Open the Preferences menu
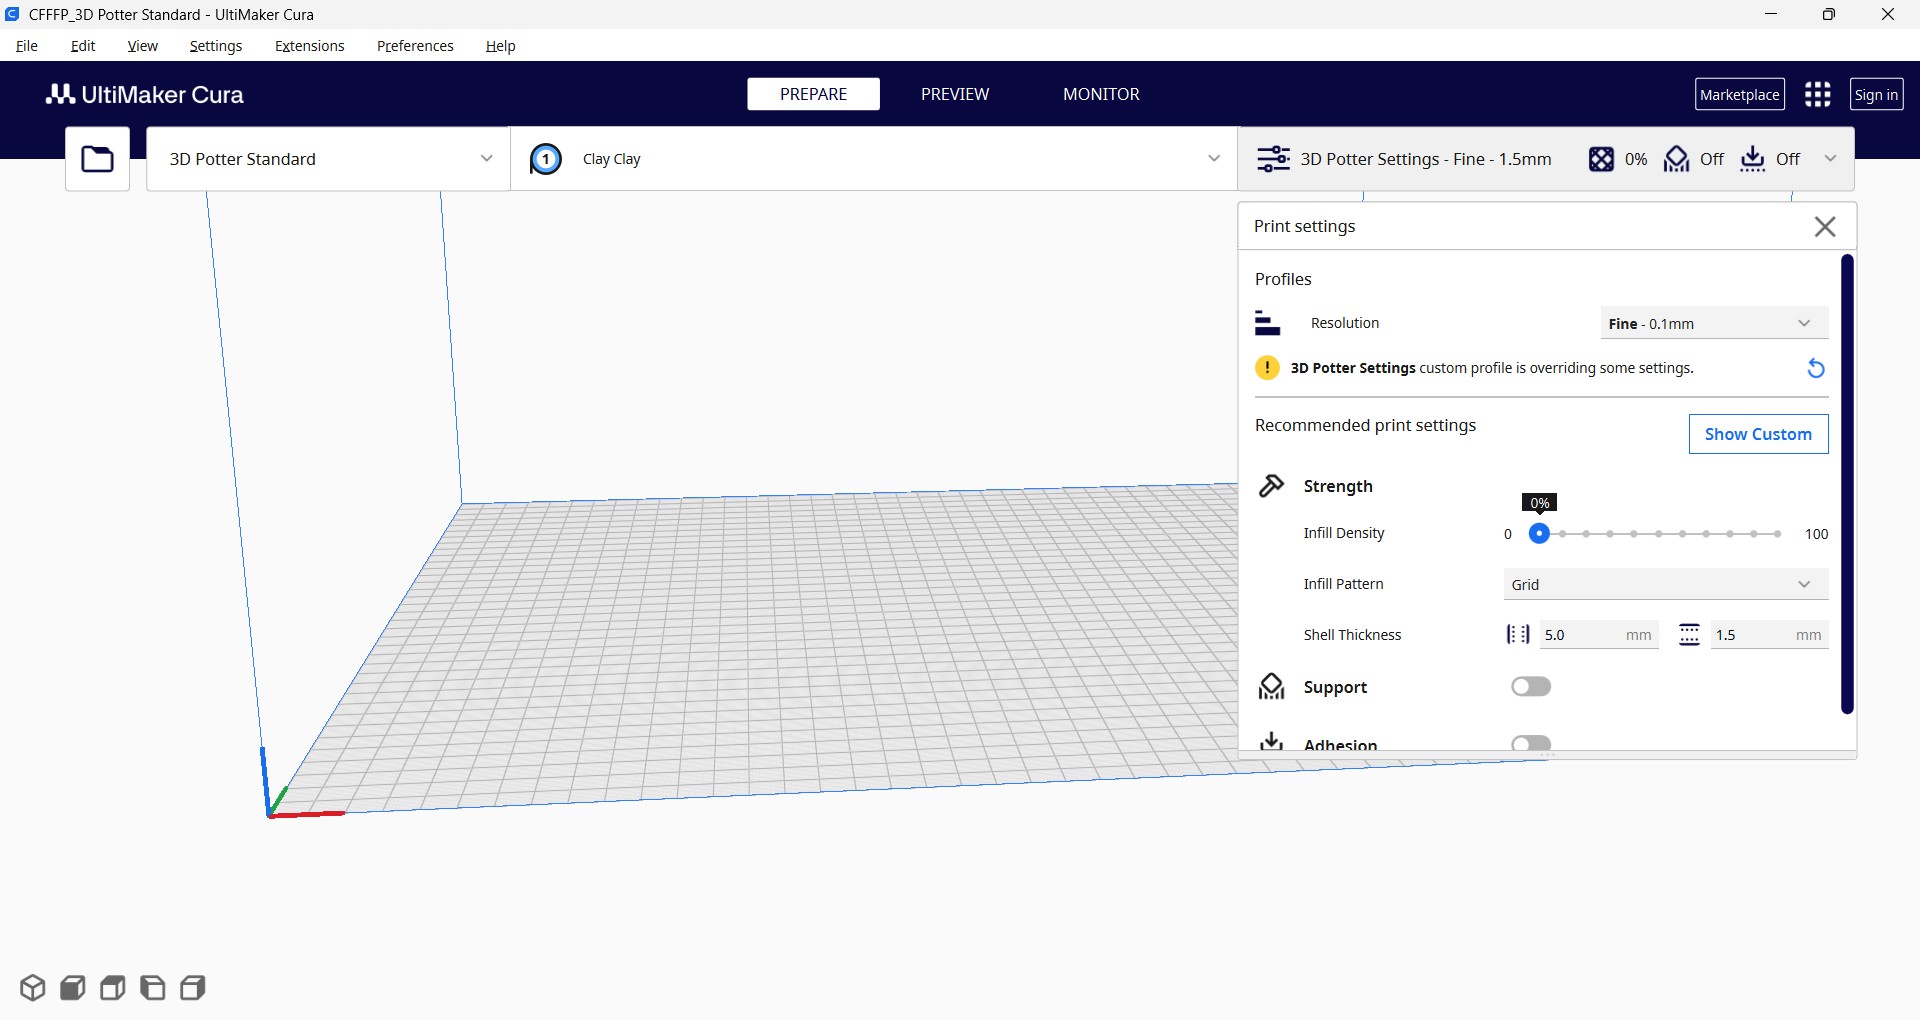 415,46
